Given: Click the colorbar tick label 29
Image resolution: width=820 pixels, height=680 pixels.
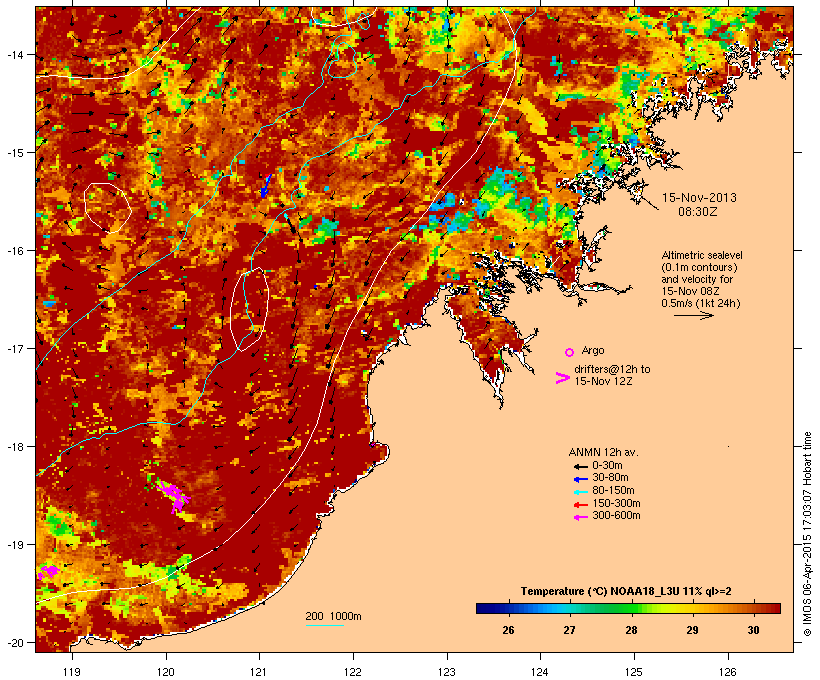Looking at the screenshot, I should click(x=692, y=630).
